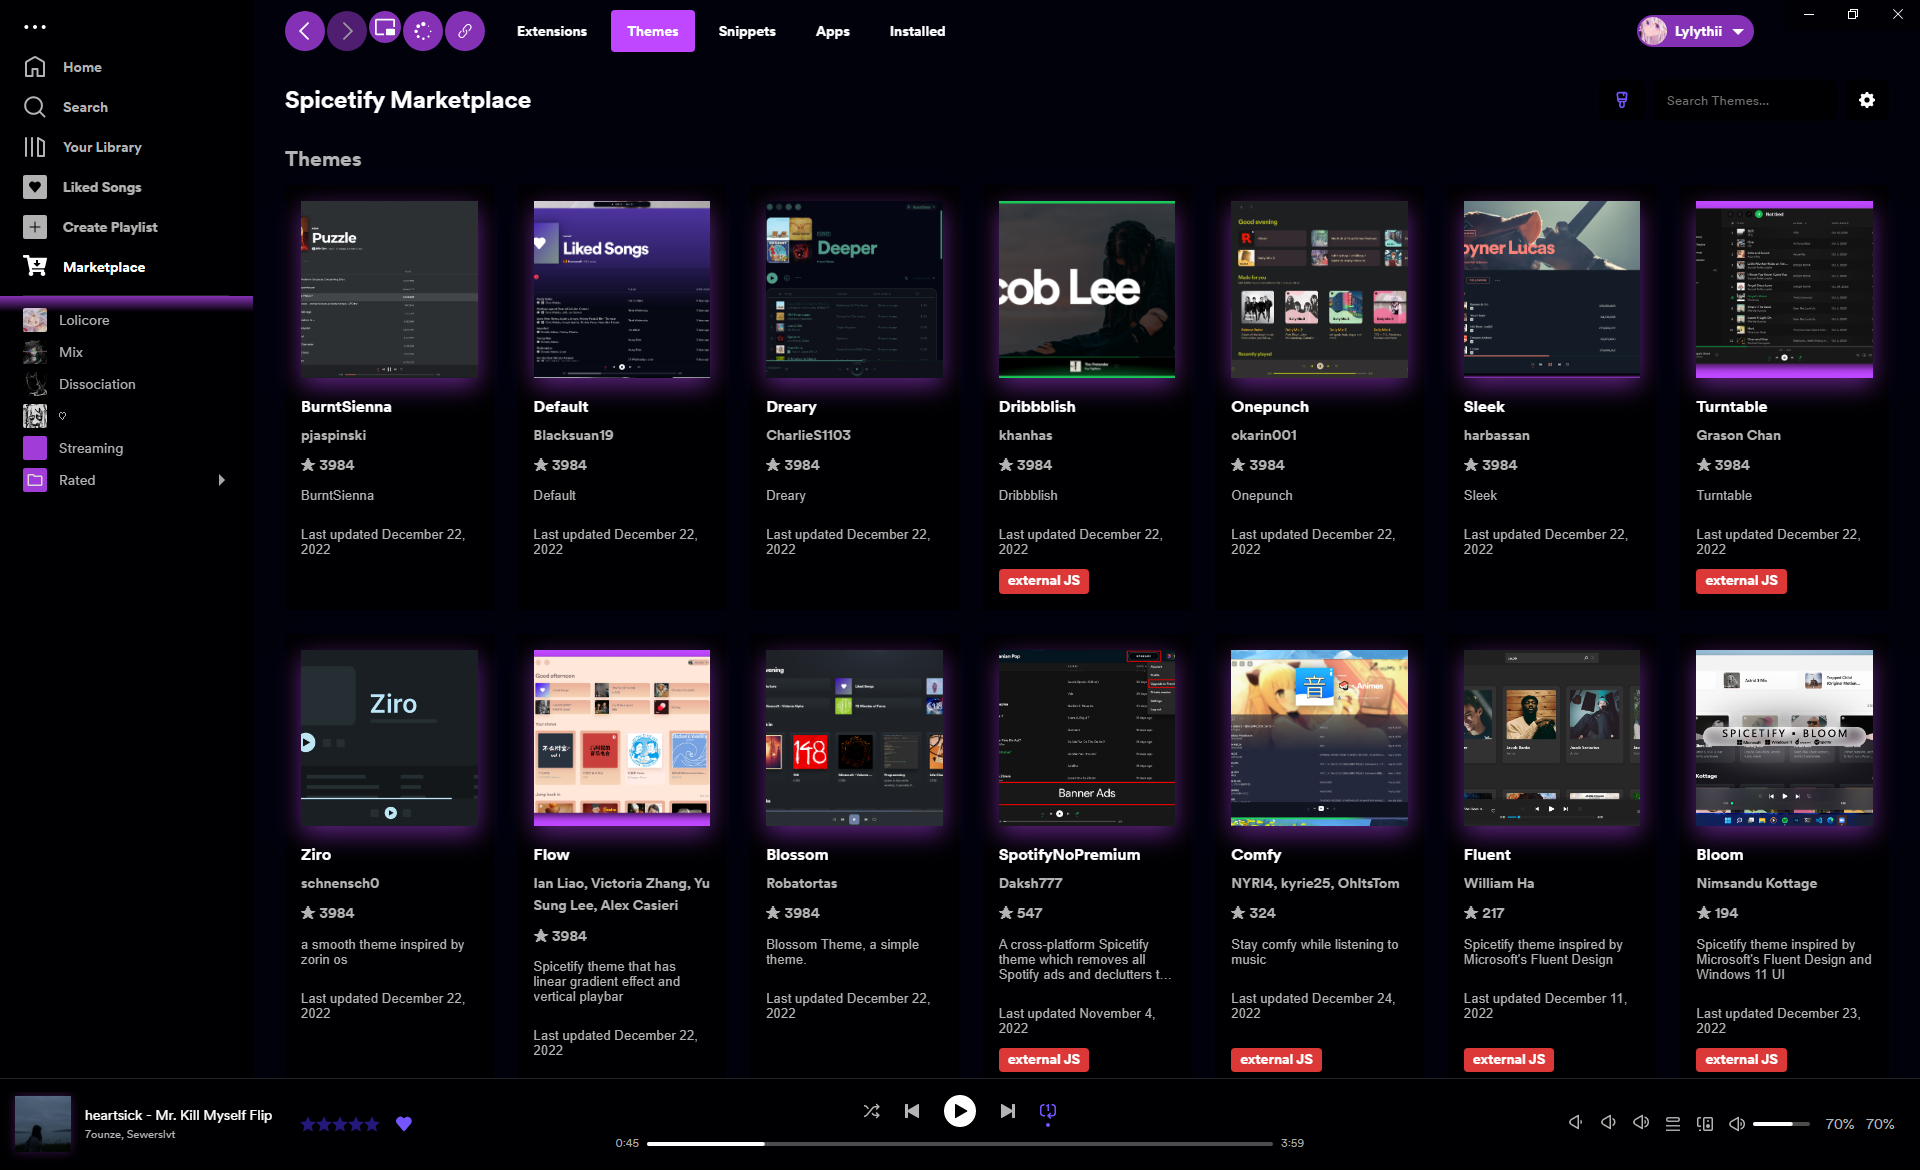Toggle shuffle playback
Image resolution: width=1920 pixels, height=1170 pixels.
872,1111
